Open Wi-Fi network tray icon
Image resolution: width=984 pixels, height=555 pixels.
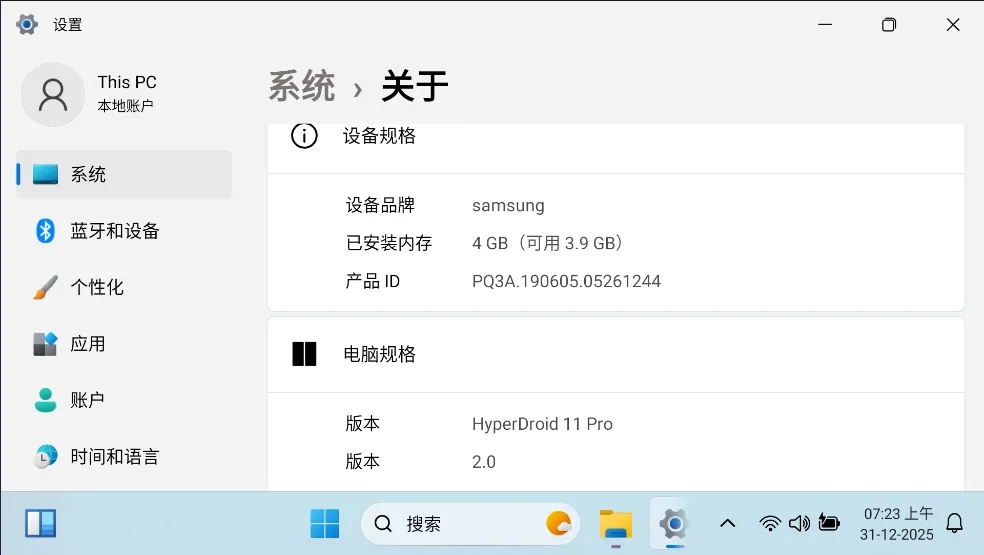770,523
